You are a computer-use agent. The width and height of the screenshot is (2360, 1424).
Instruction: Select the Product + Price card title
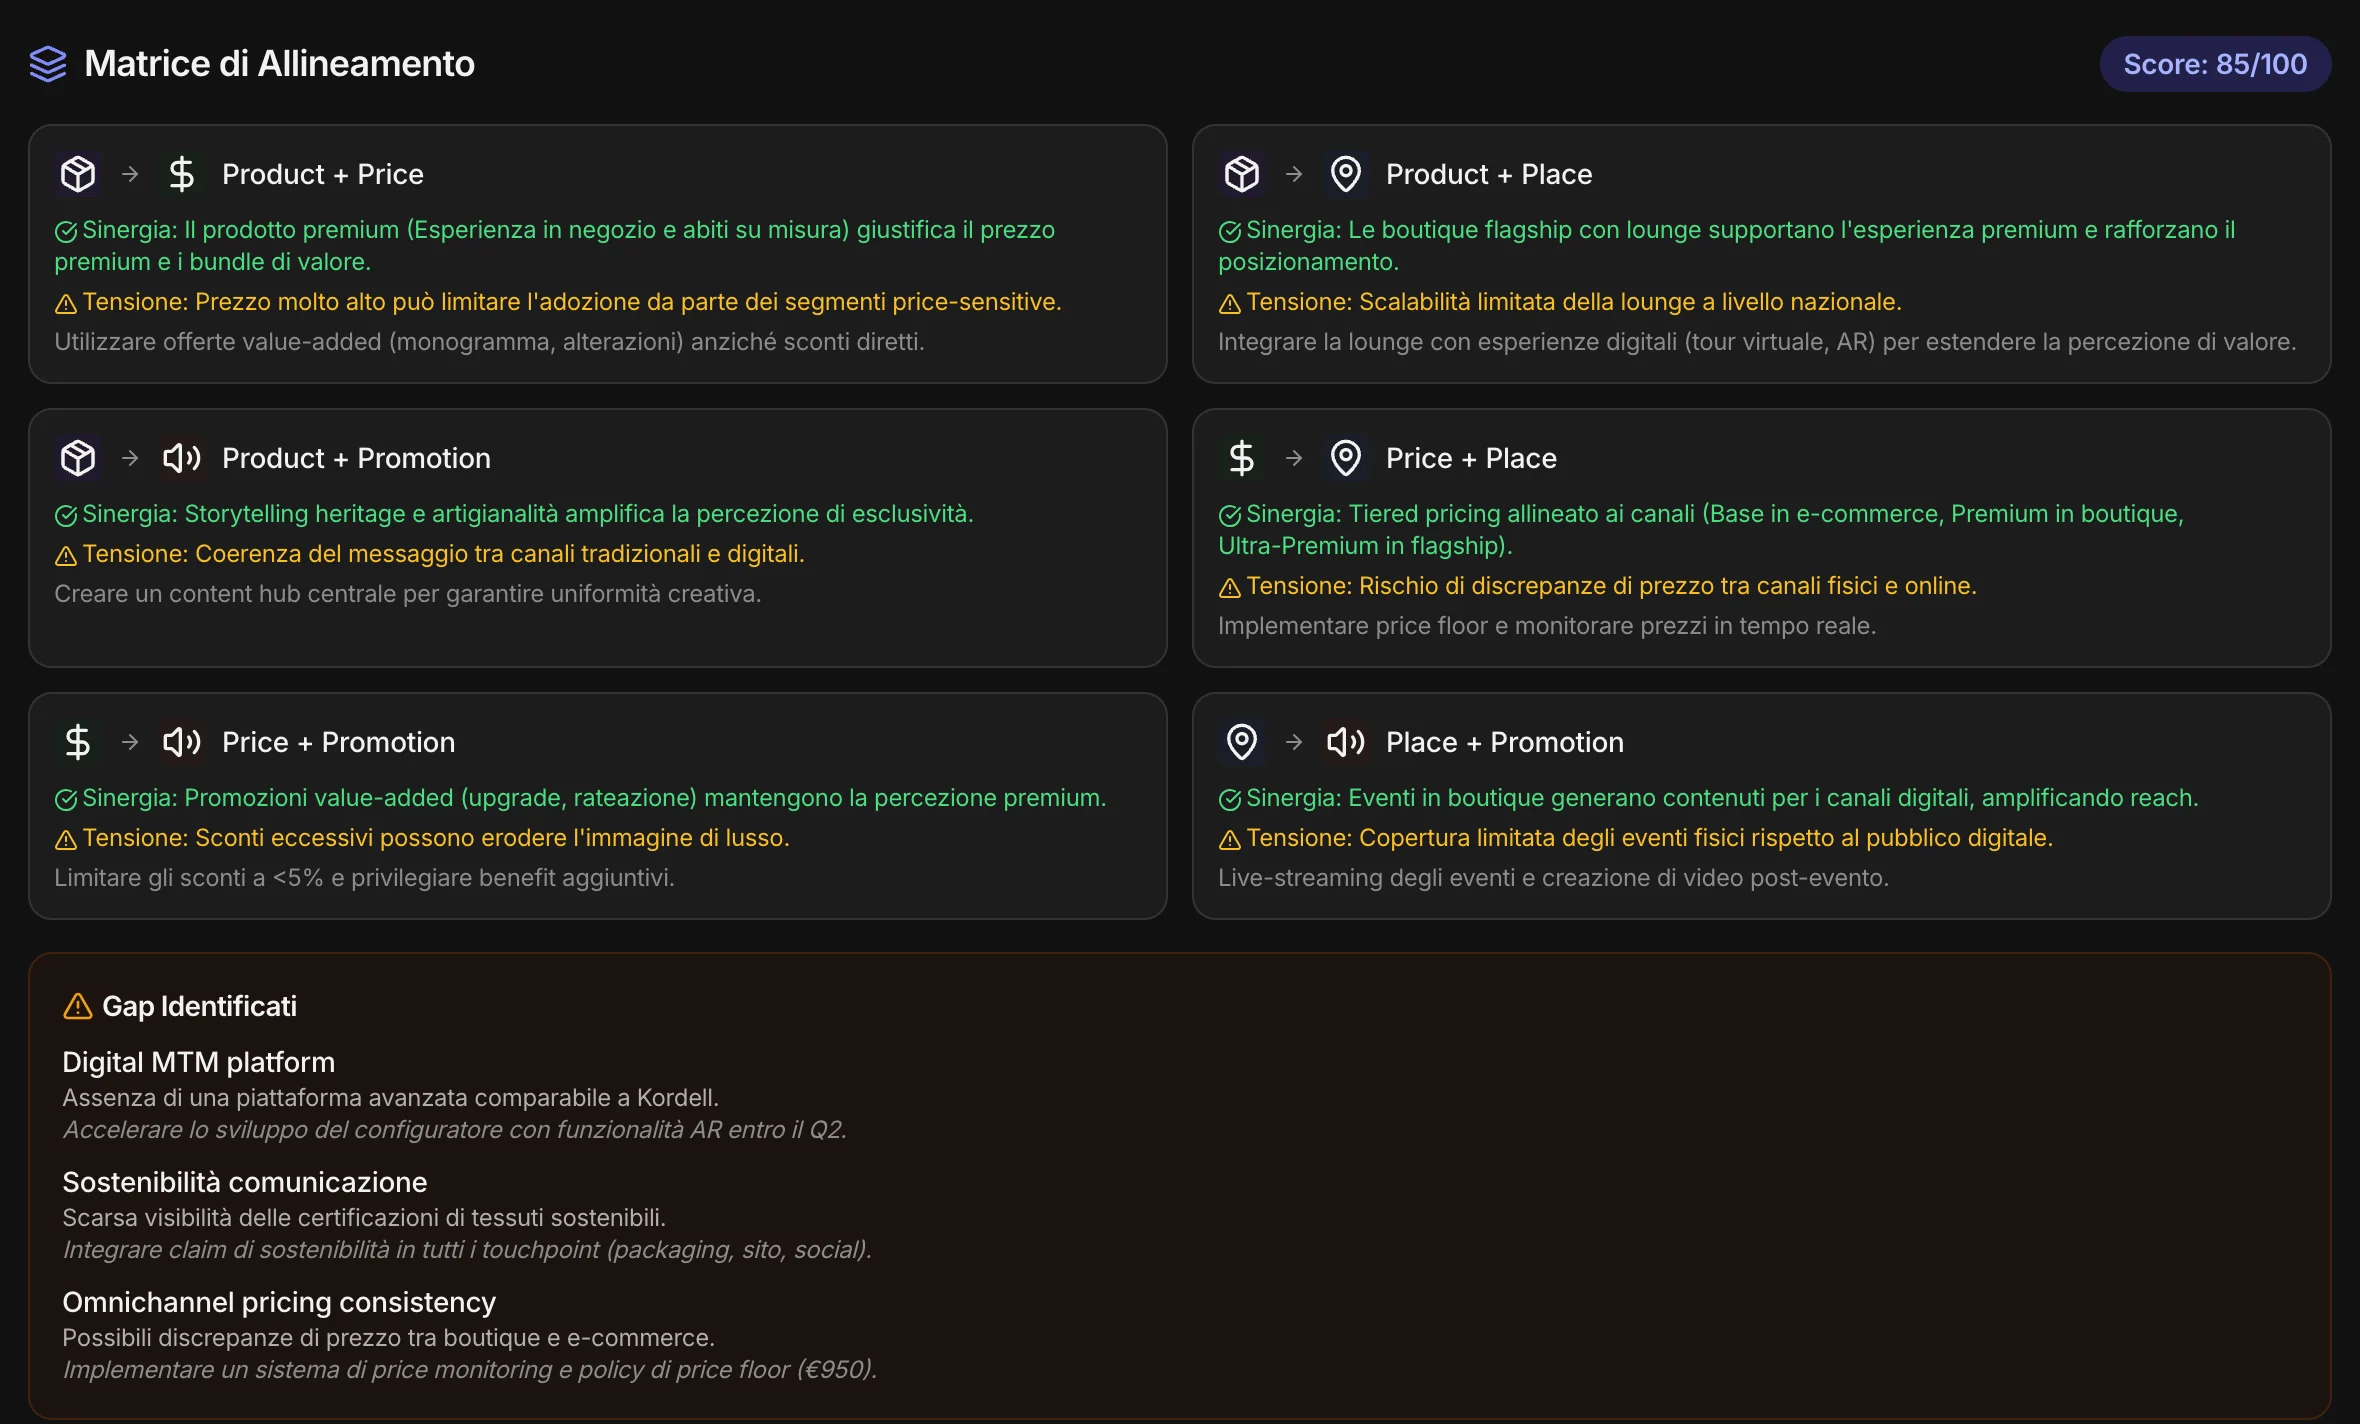click(x=323, y=174)
